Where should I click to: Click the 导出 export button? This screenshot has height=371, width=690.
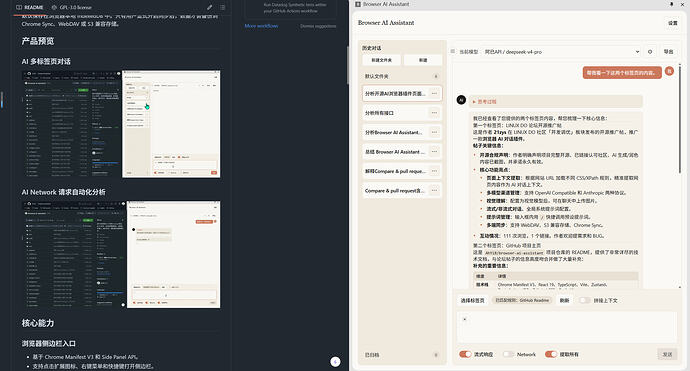pos(668,51)
